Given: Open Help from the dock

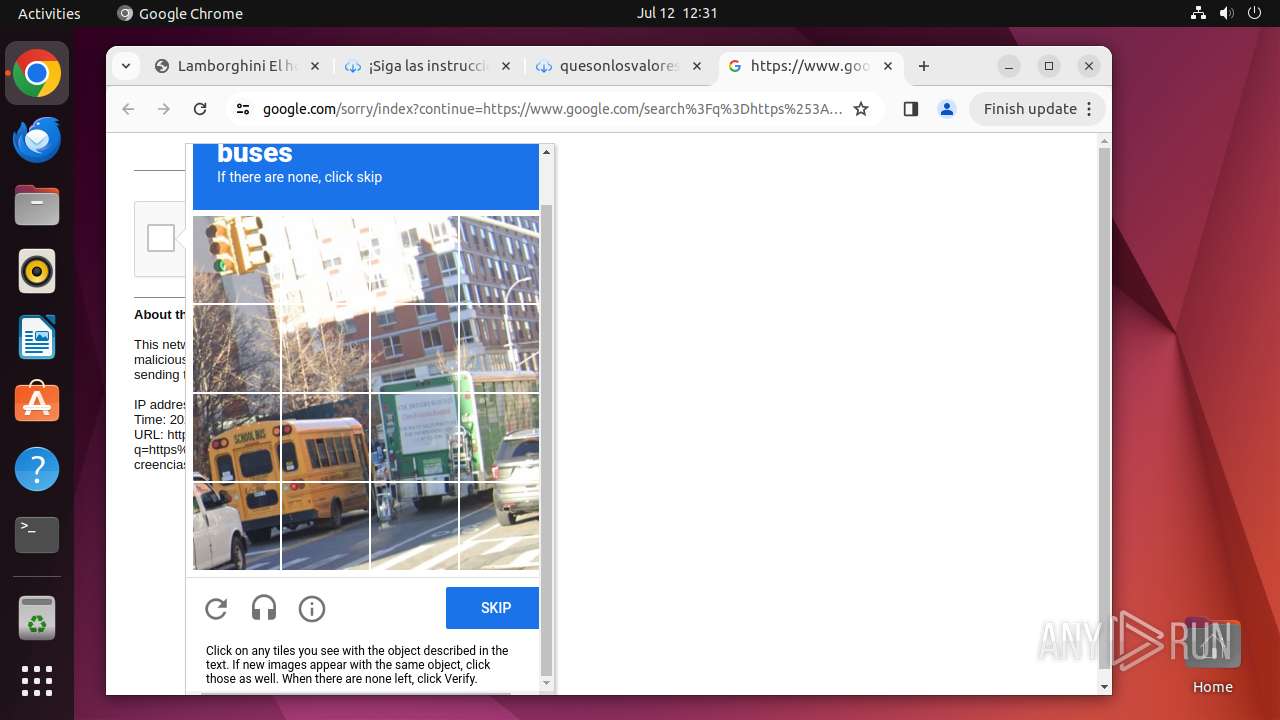Looking at the screenshot, I should click(x=37, y=469).
